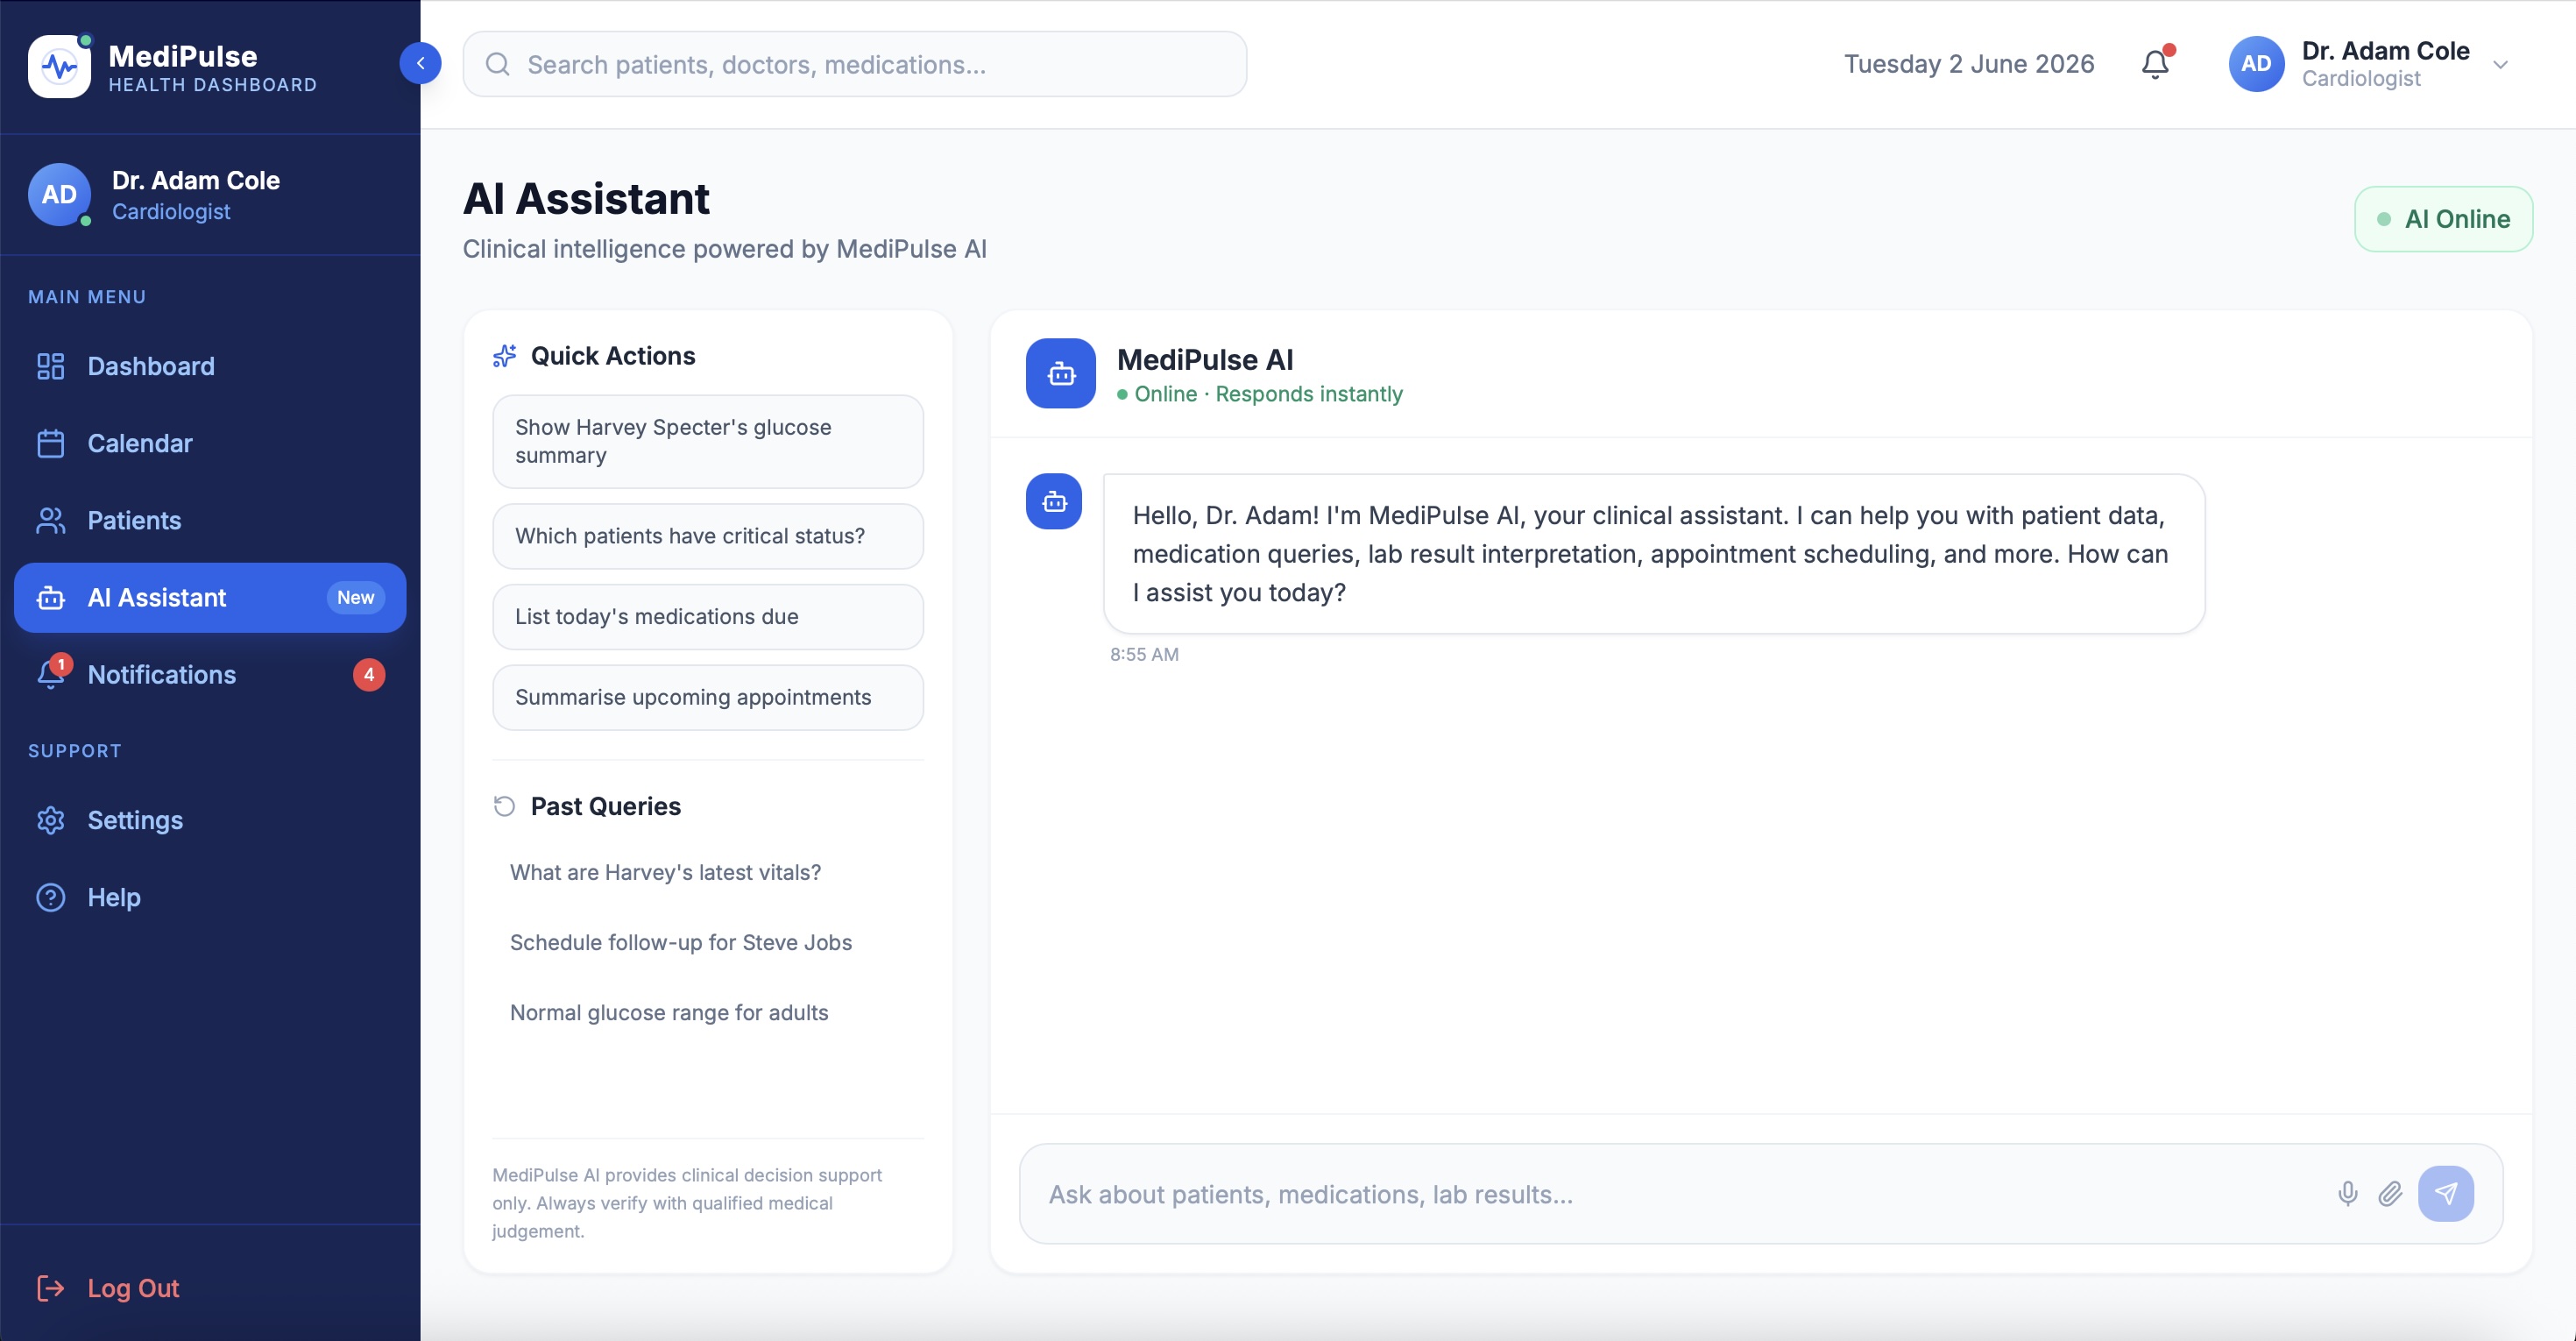Choose Summarise upcoming appointments quick action
Screen dimensions: 2576x1341
coord(708,697)
